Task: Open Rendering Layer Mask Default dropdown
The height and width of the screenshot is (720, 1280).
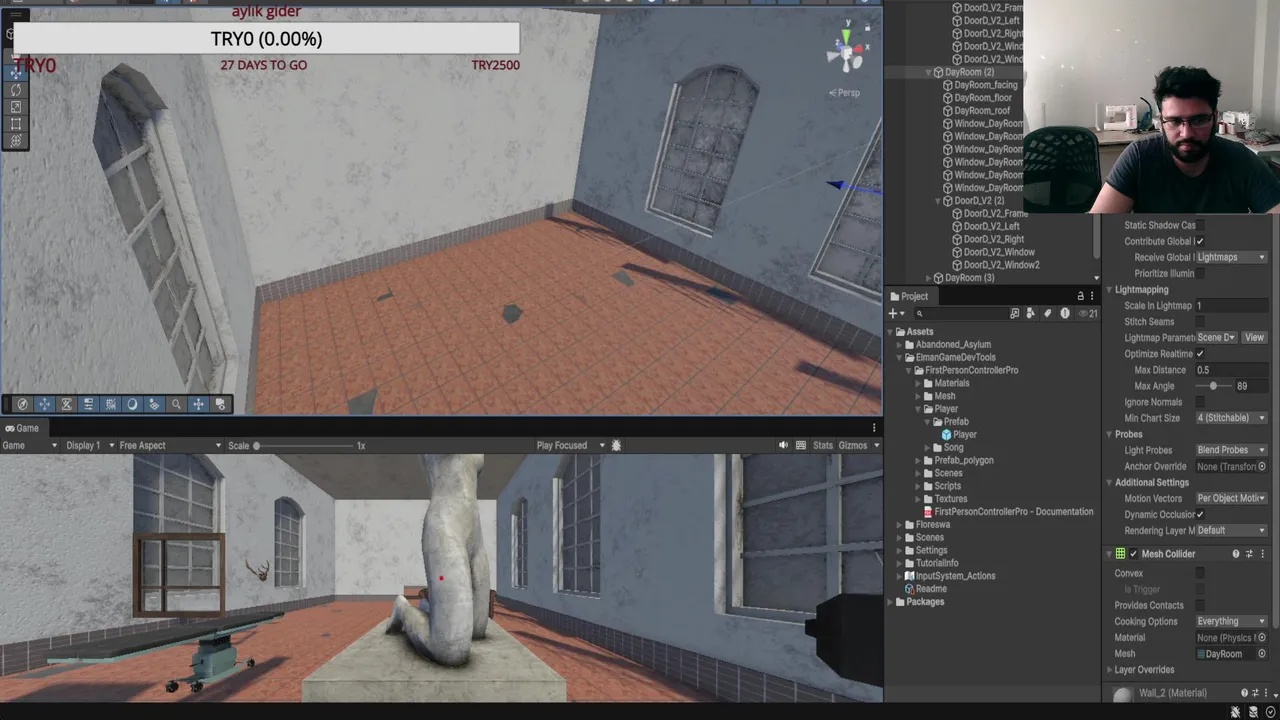Action: pyautogui.click(x=1232, y=530)
